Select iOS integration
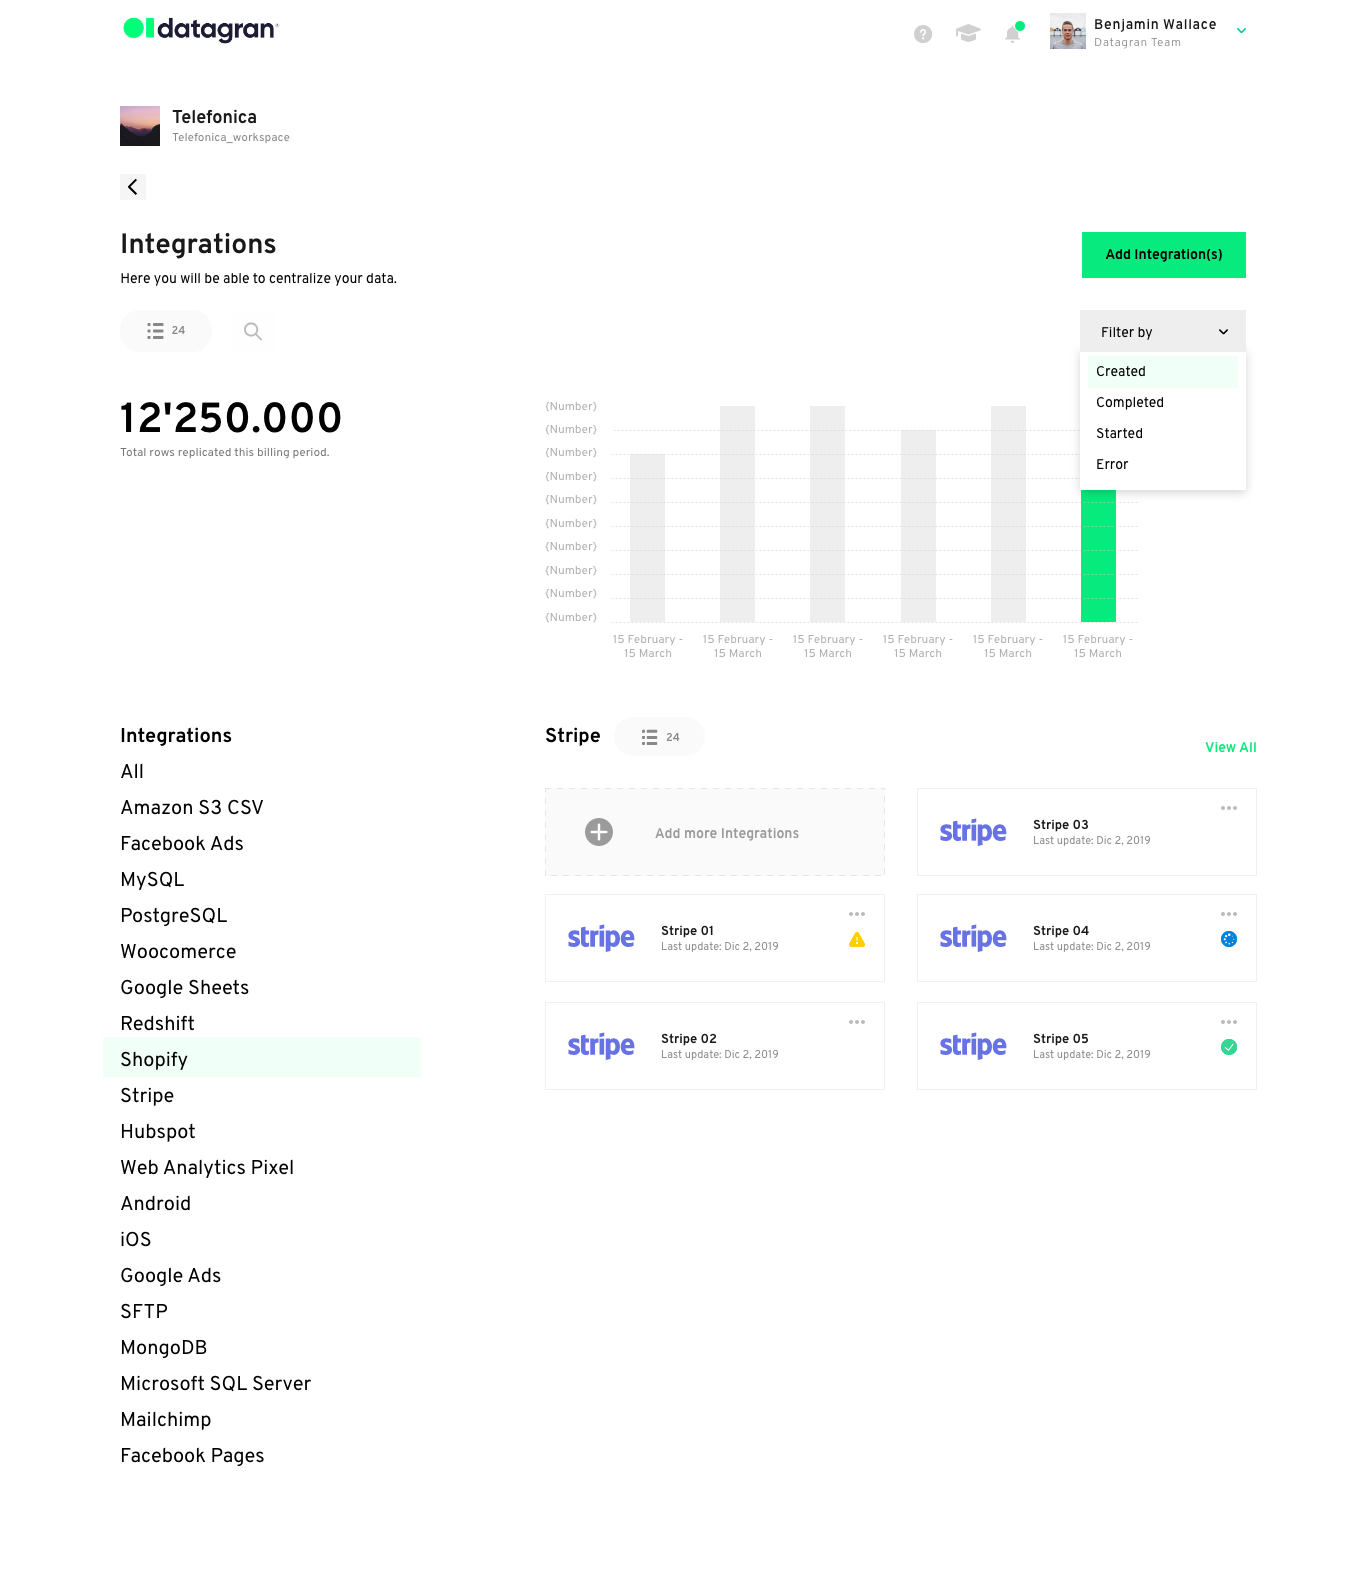The height and width of the screenshot is (1572, 1366). (x=136, y=1240)
